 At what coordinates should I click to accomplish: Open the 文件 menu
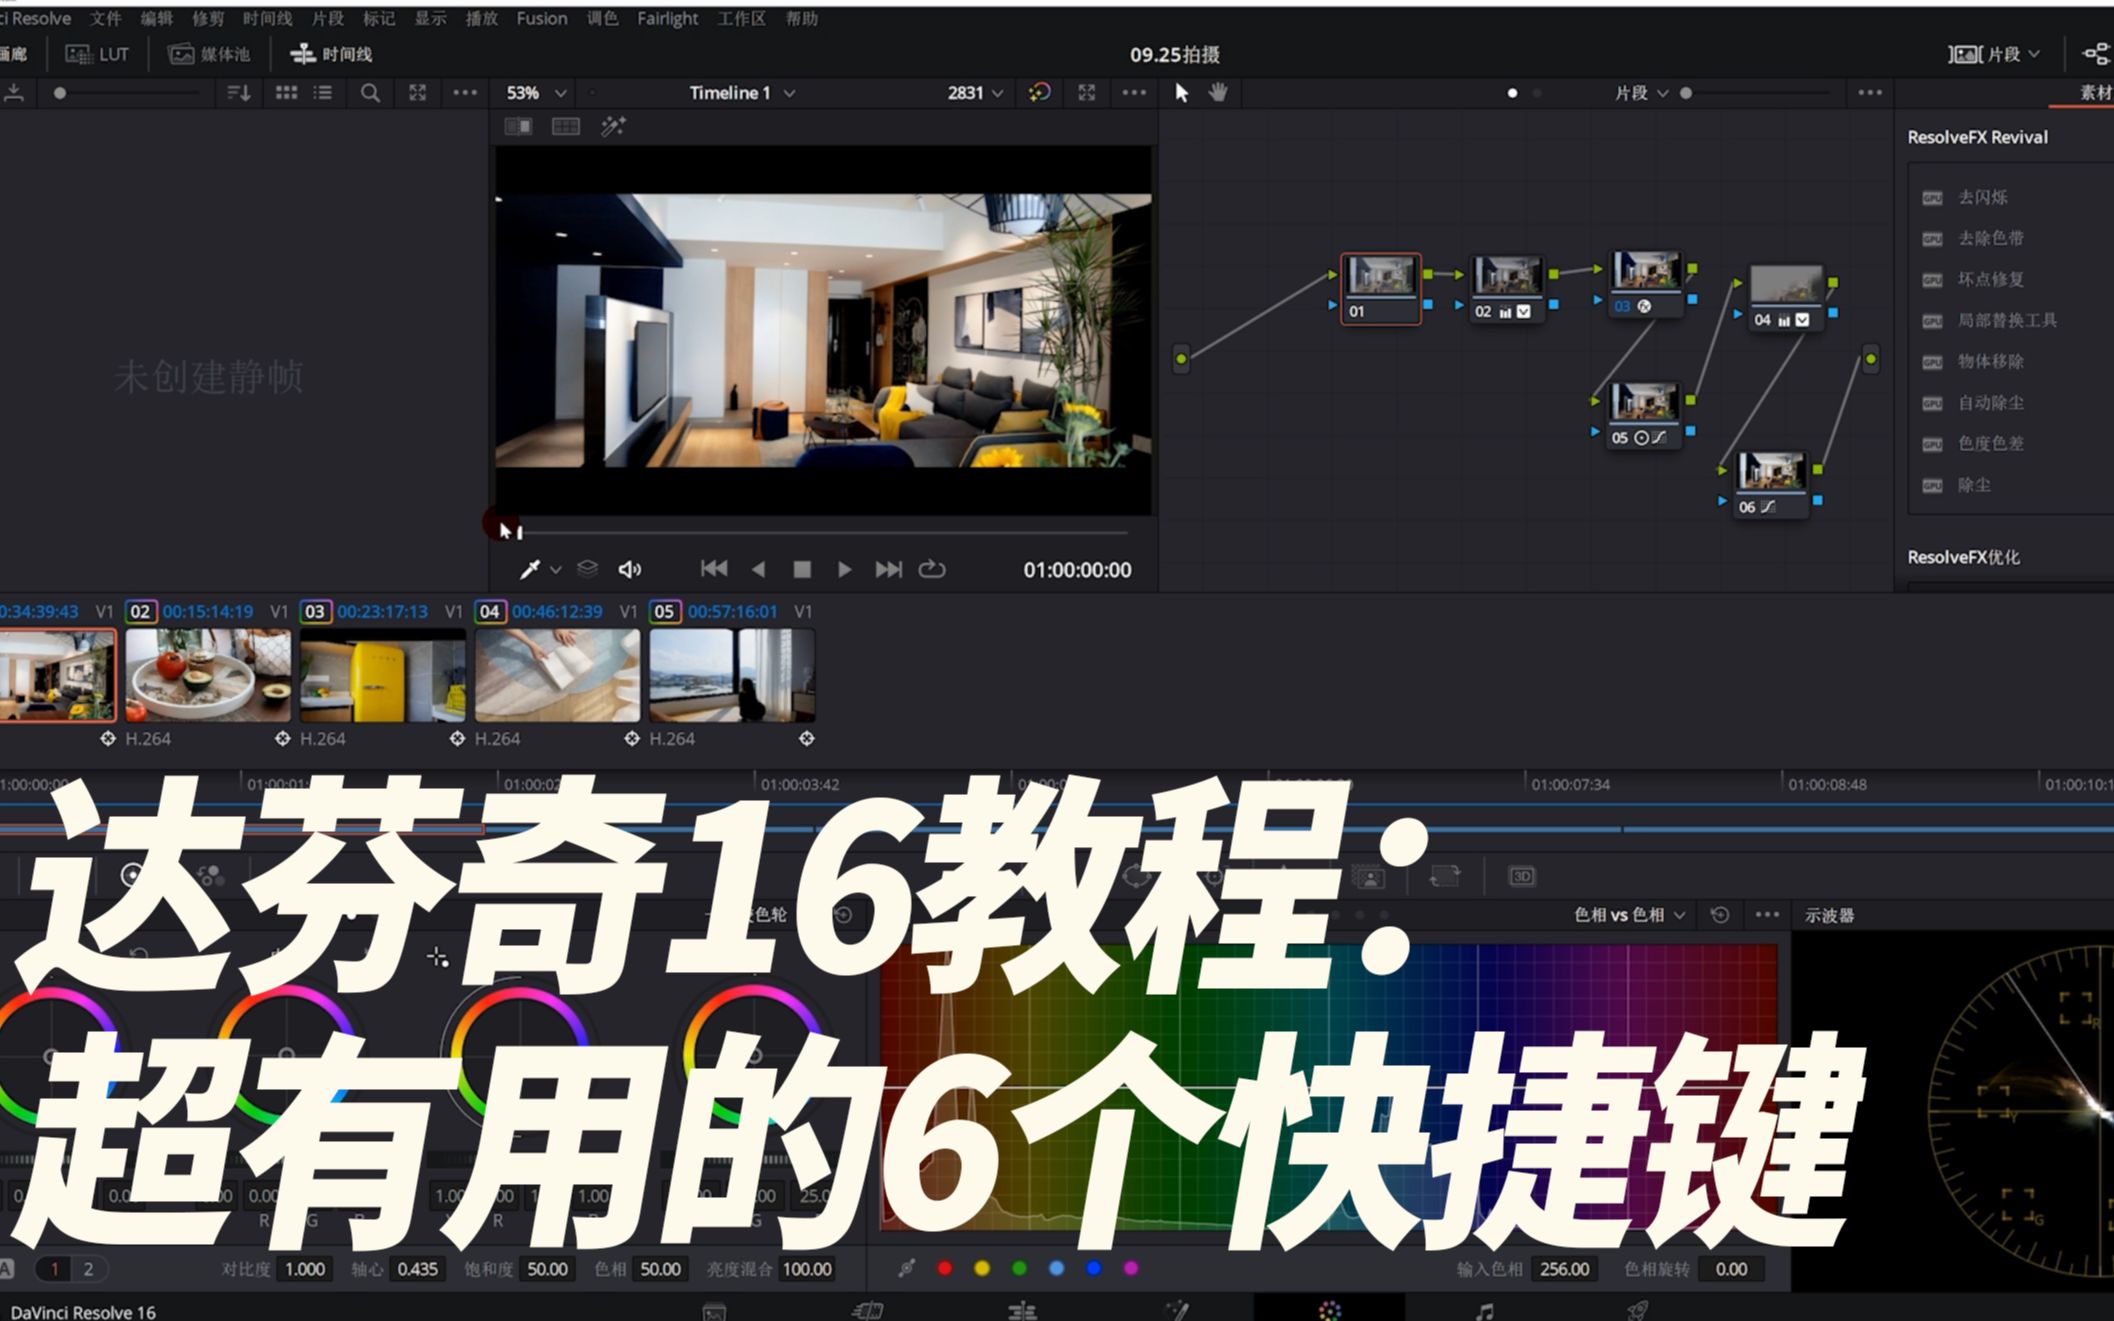pyautogui.click(x=105, y=18)
